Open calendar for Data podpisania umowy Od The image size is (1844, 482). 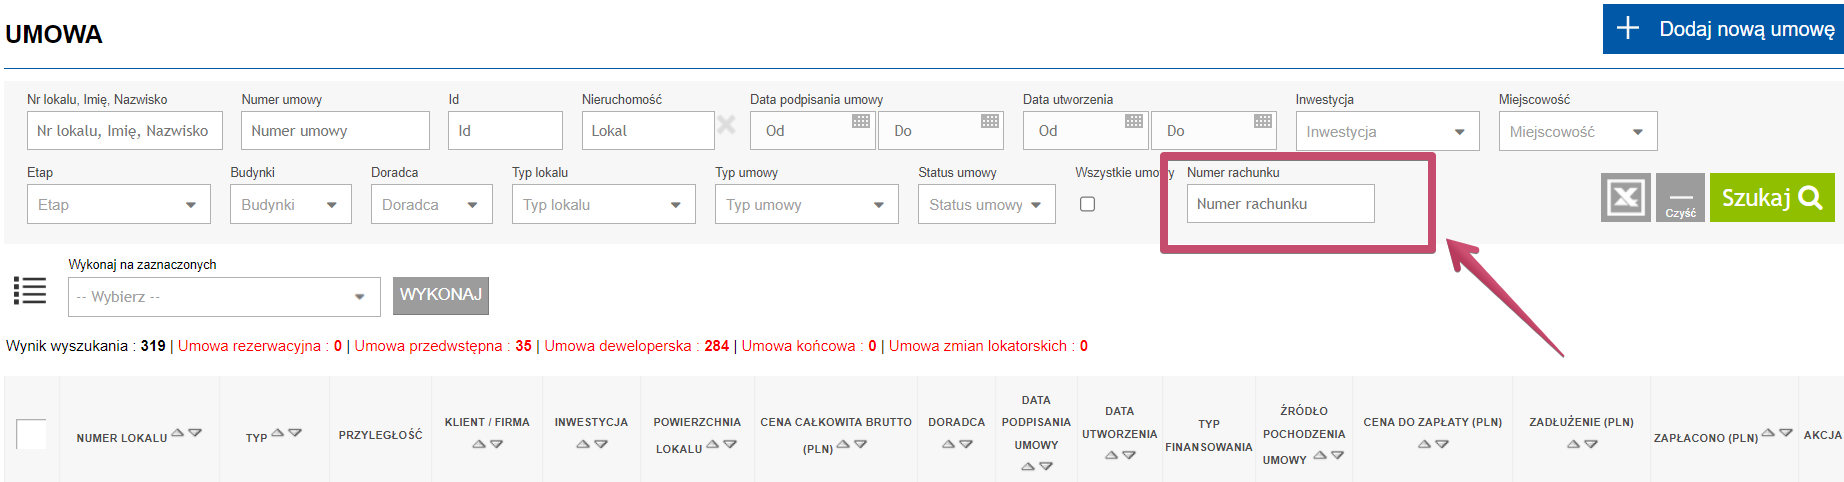tap(861, 121)
